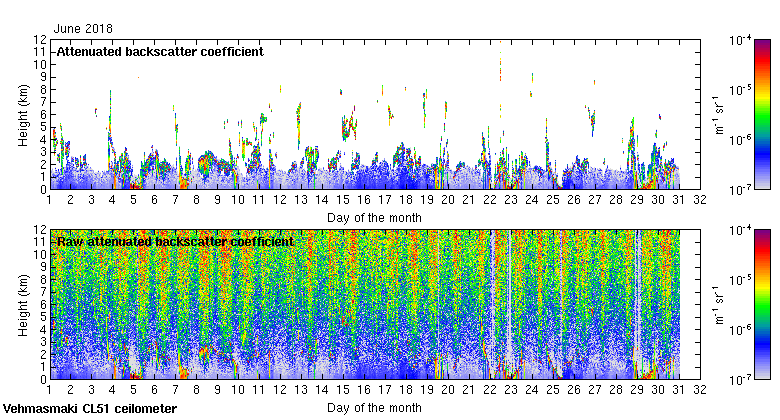Click the bottom colorbar gradient scale
The width and height of the screenshot is (780, 420).
point(762,305)
